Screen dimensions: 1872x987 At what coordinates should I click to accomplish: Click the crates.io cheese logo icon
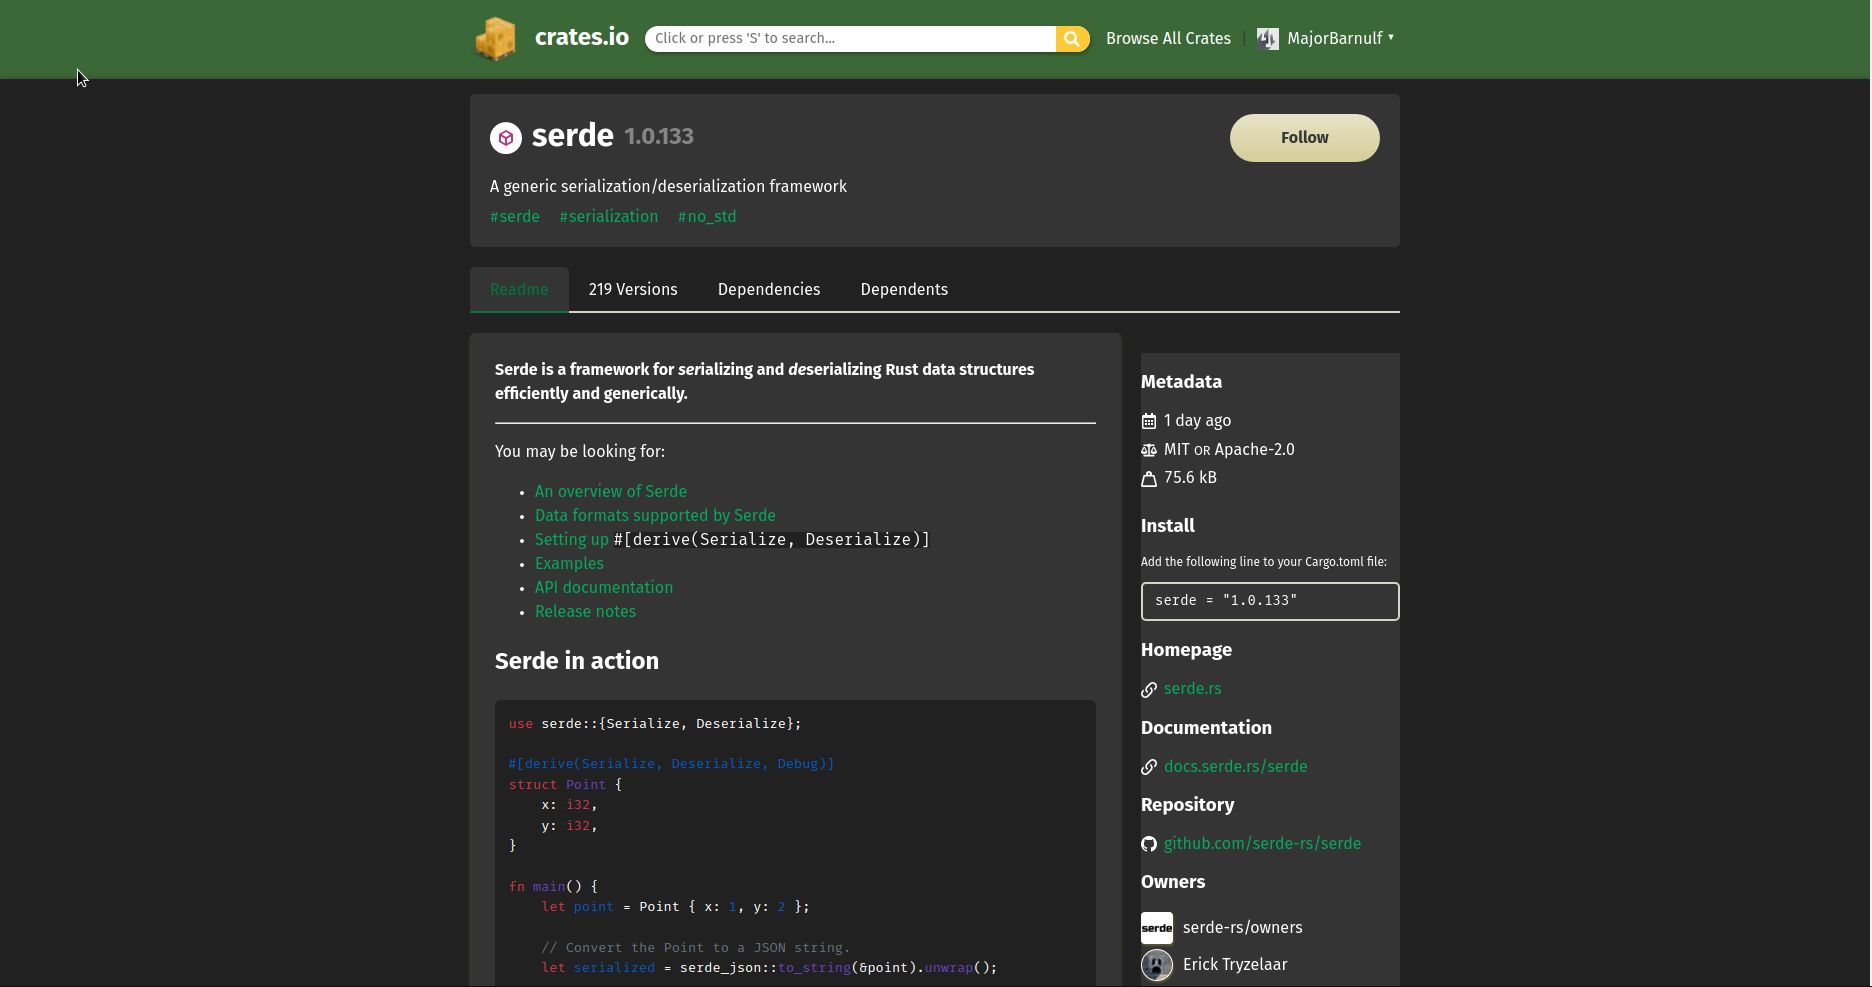click(496, 39)
